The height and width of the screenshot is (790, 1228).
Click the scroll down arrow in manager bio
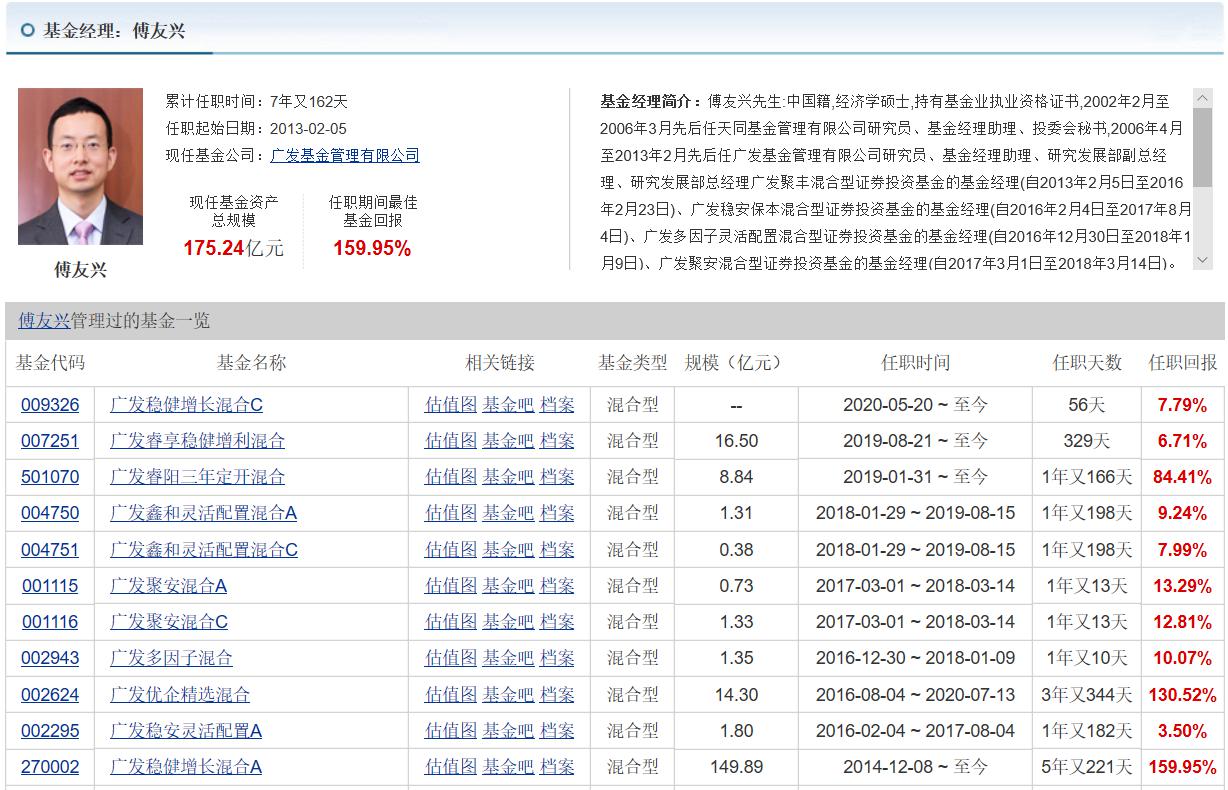1202,262
